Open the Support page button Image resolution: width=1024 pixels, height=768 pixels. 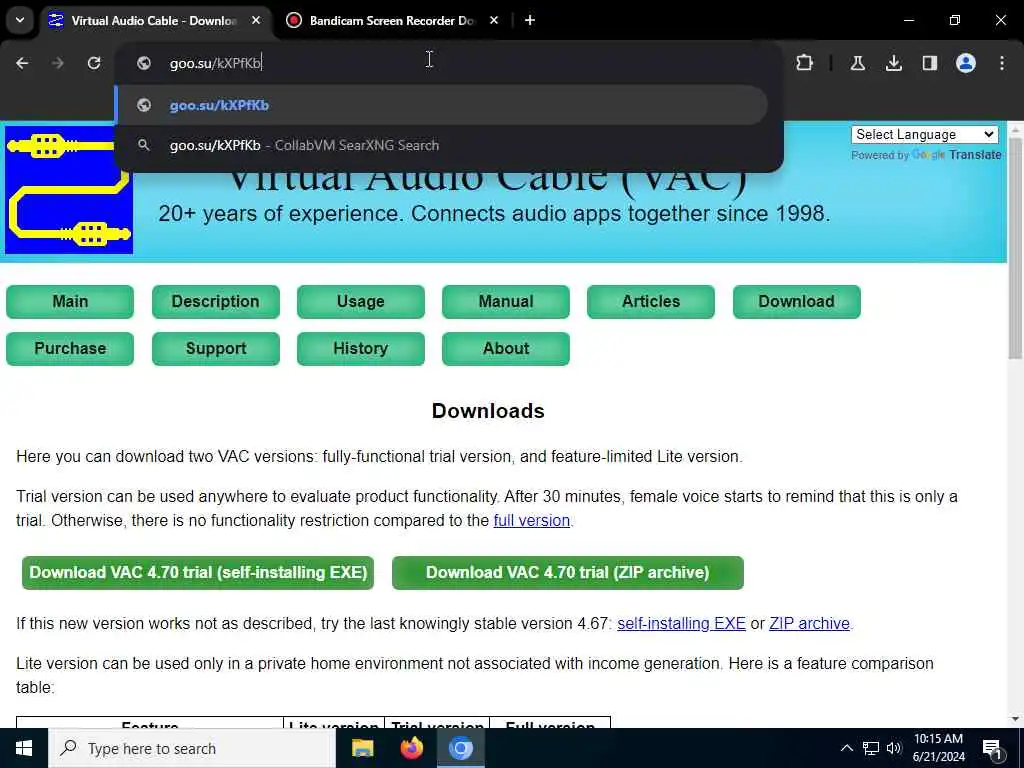[x=216, y=349]
